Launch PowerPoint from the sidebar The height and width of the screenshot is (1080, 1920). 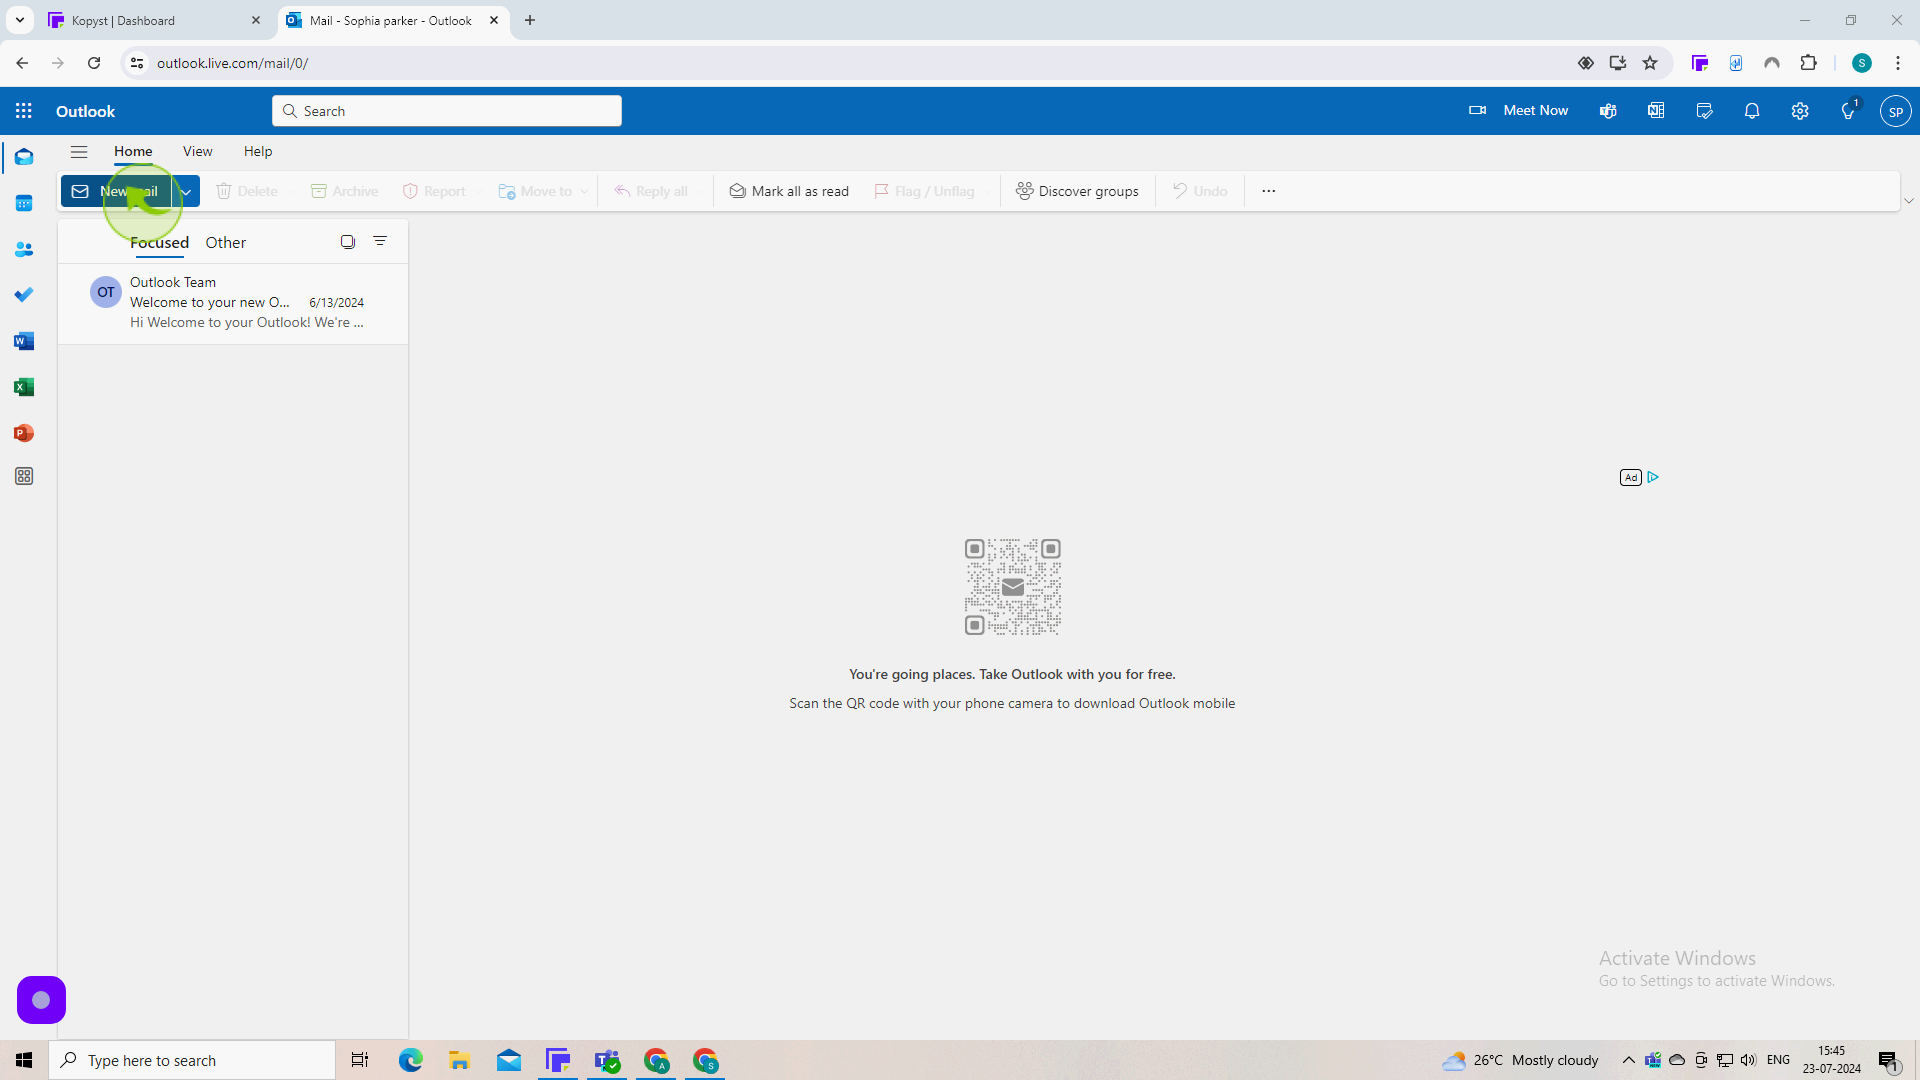pos(24,433)
